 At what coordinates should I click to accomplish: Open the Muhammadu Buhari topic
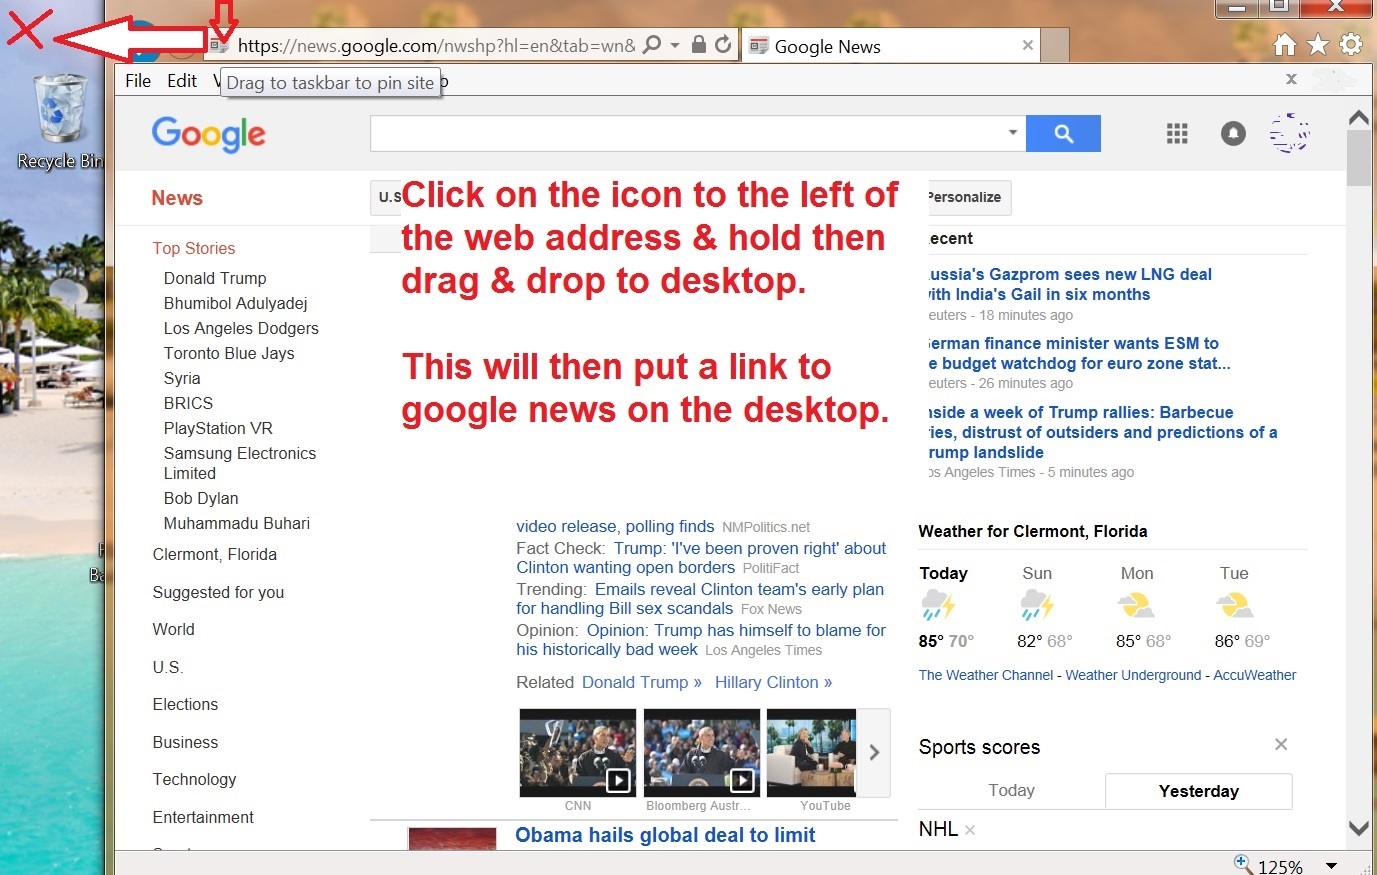pos(237,523)
